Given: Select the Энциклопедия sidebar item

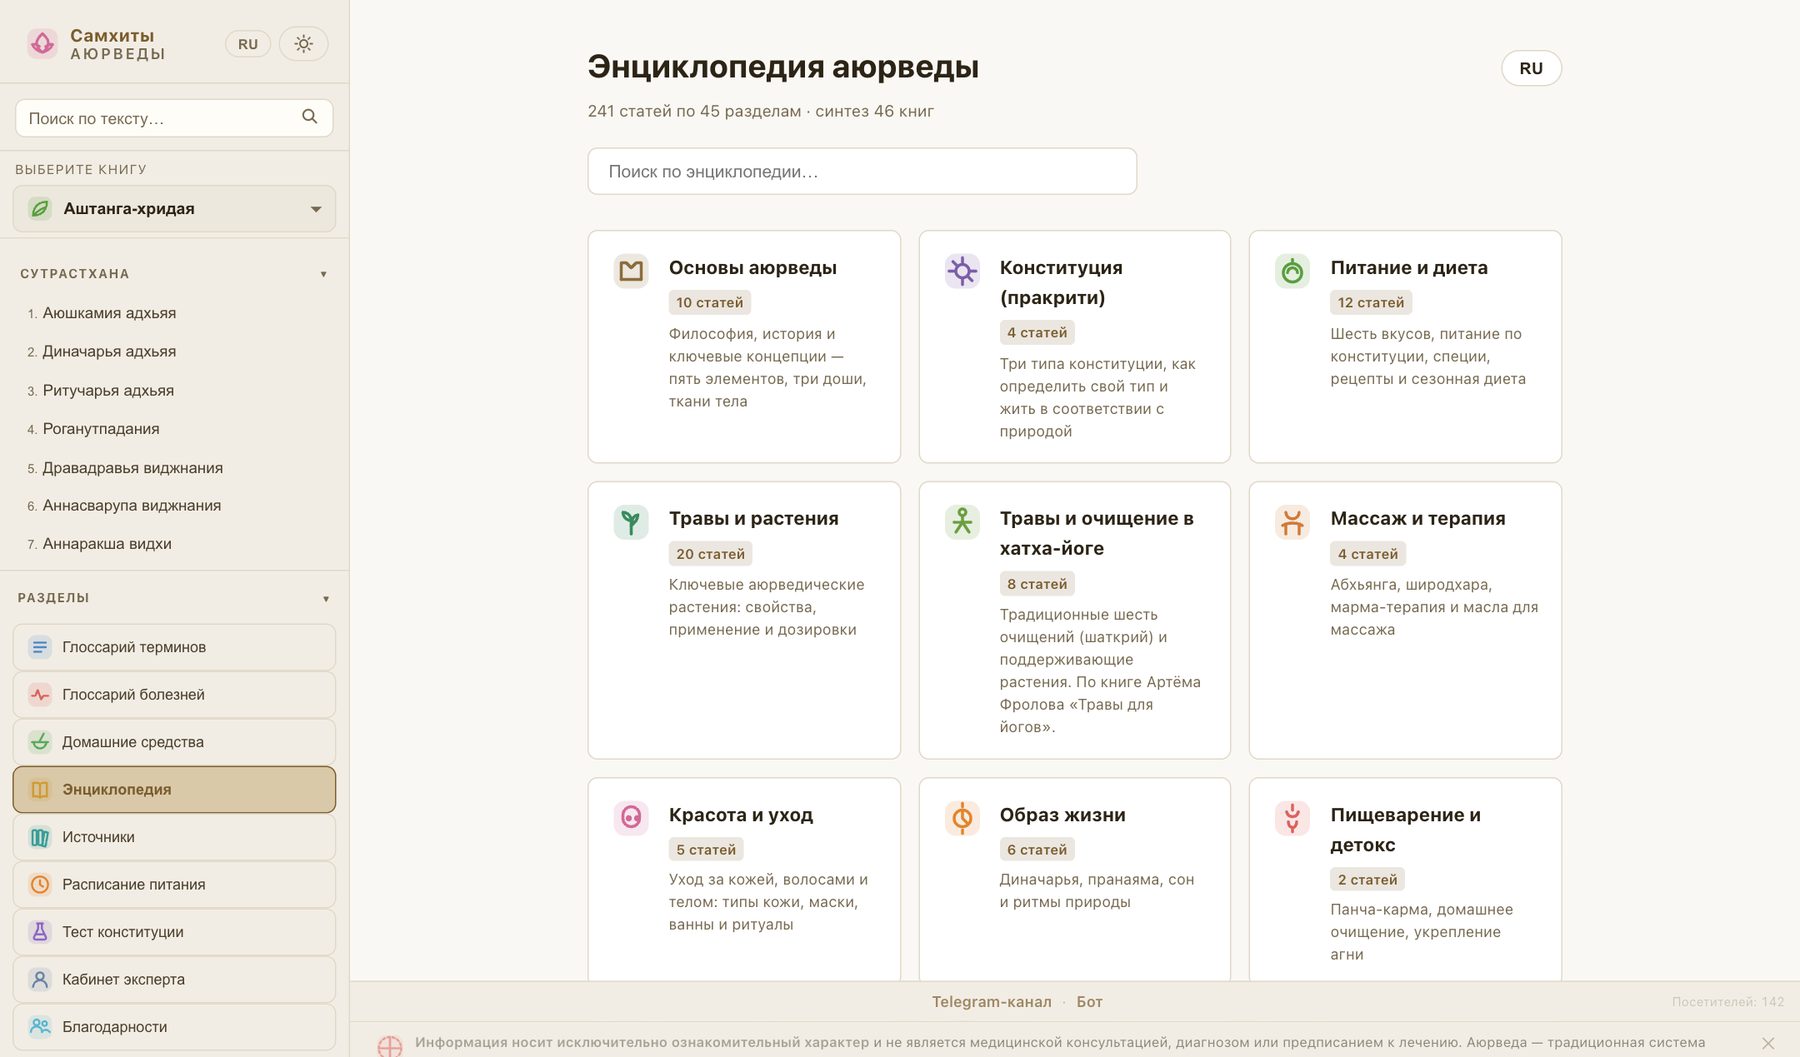Looking at the screenshot, I should tap(174, 790).
